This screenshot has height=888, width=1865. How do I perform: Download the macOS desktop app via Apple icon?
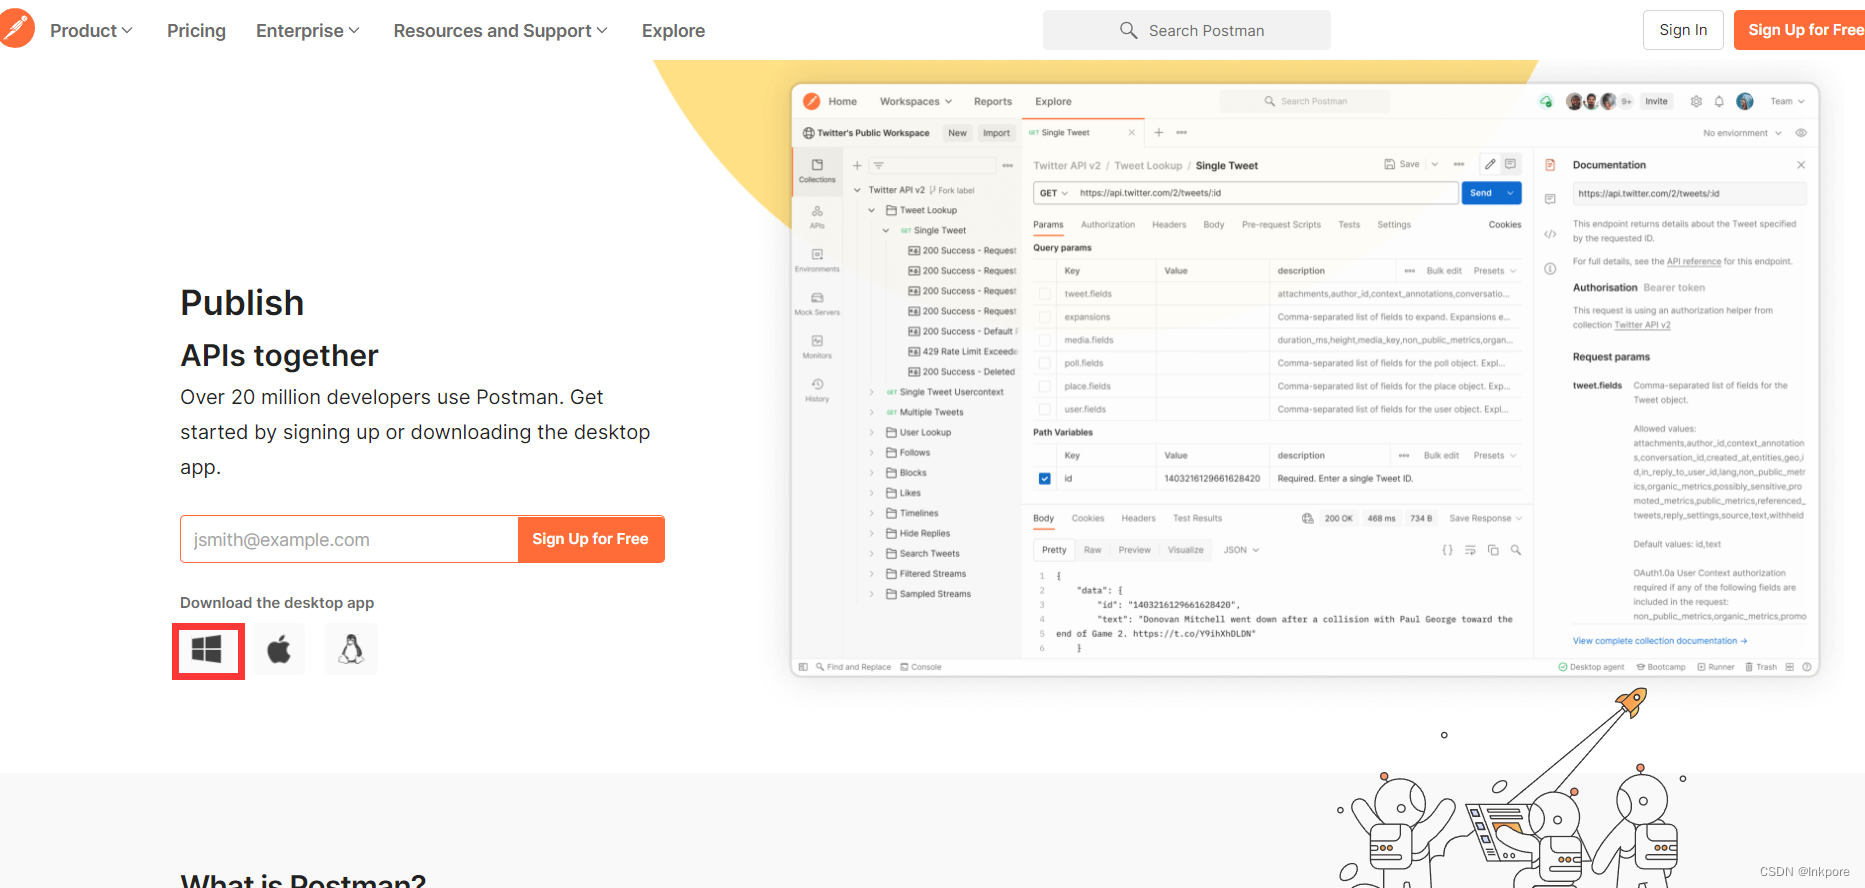coord(279,650)
